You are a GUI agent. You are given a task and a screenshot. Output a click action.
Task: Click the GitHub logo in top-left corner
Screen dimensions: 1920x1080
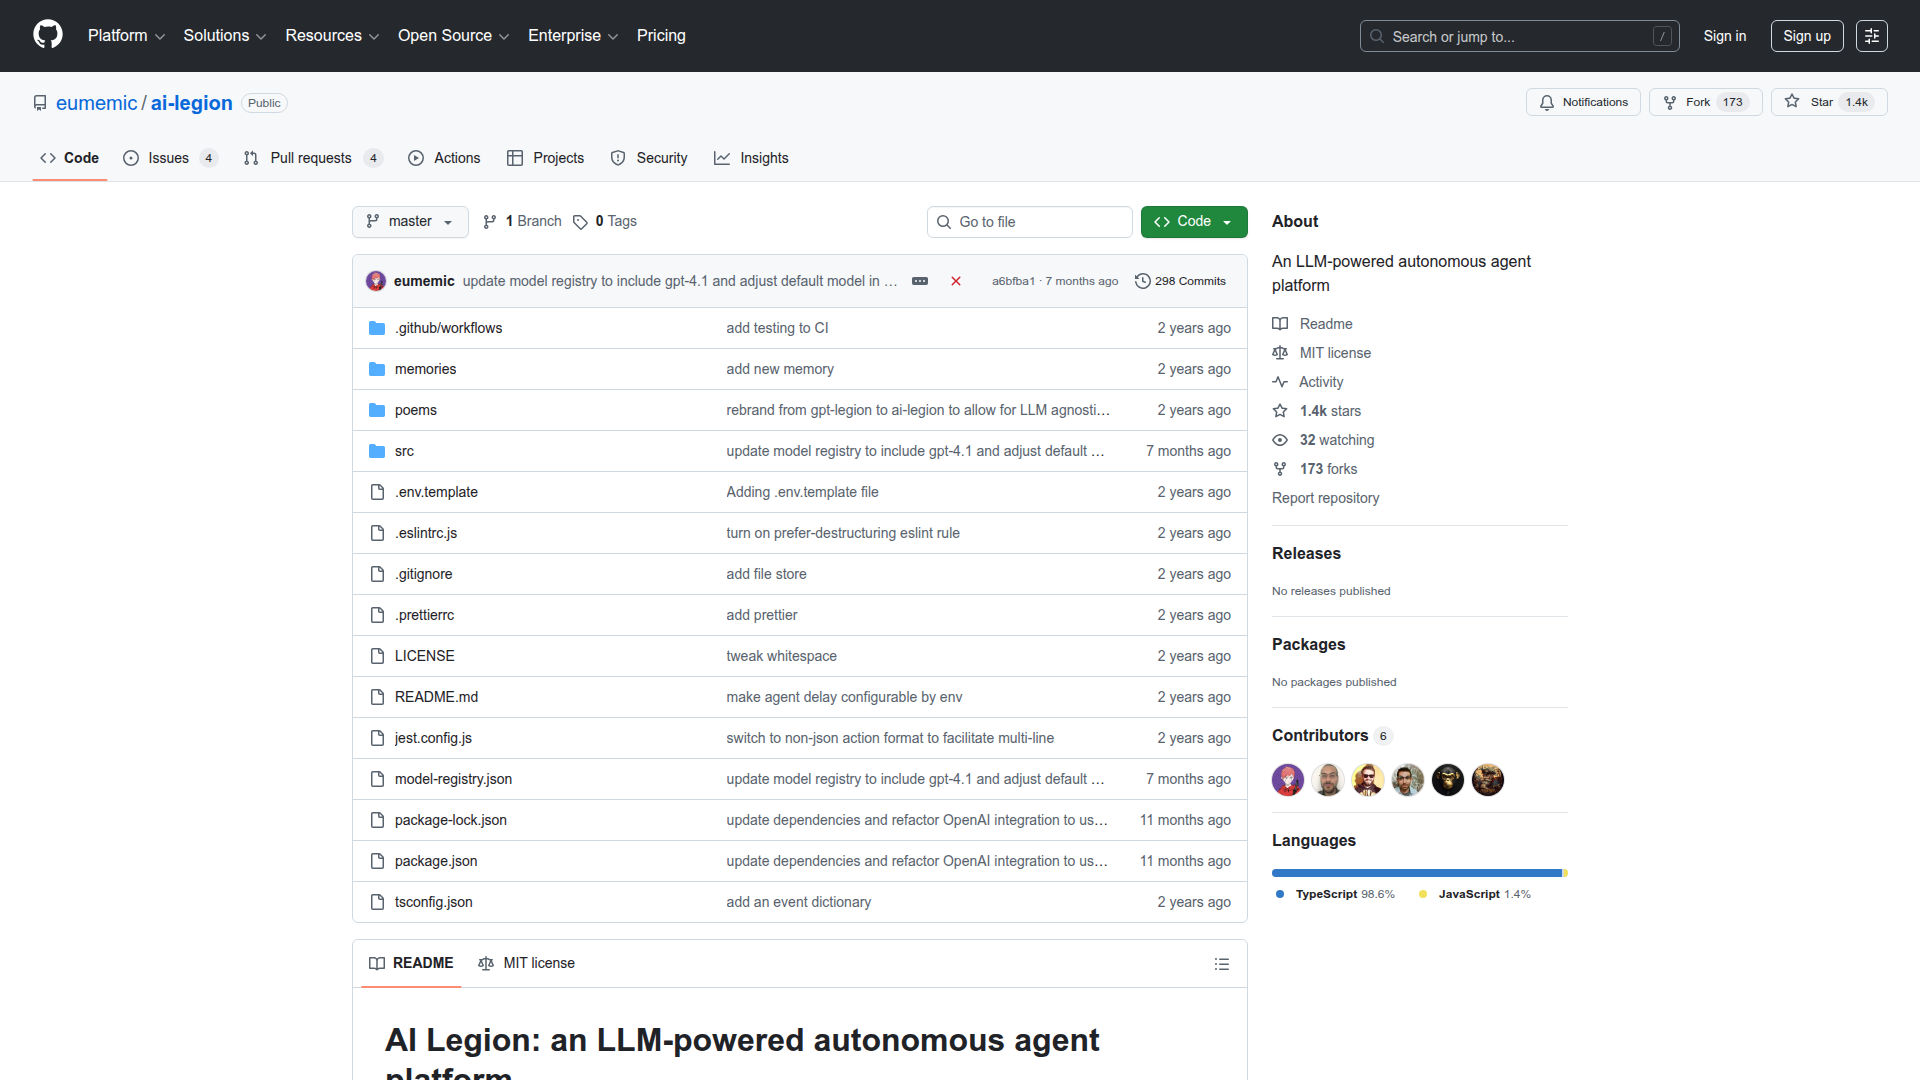point(46,35)
